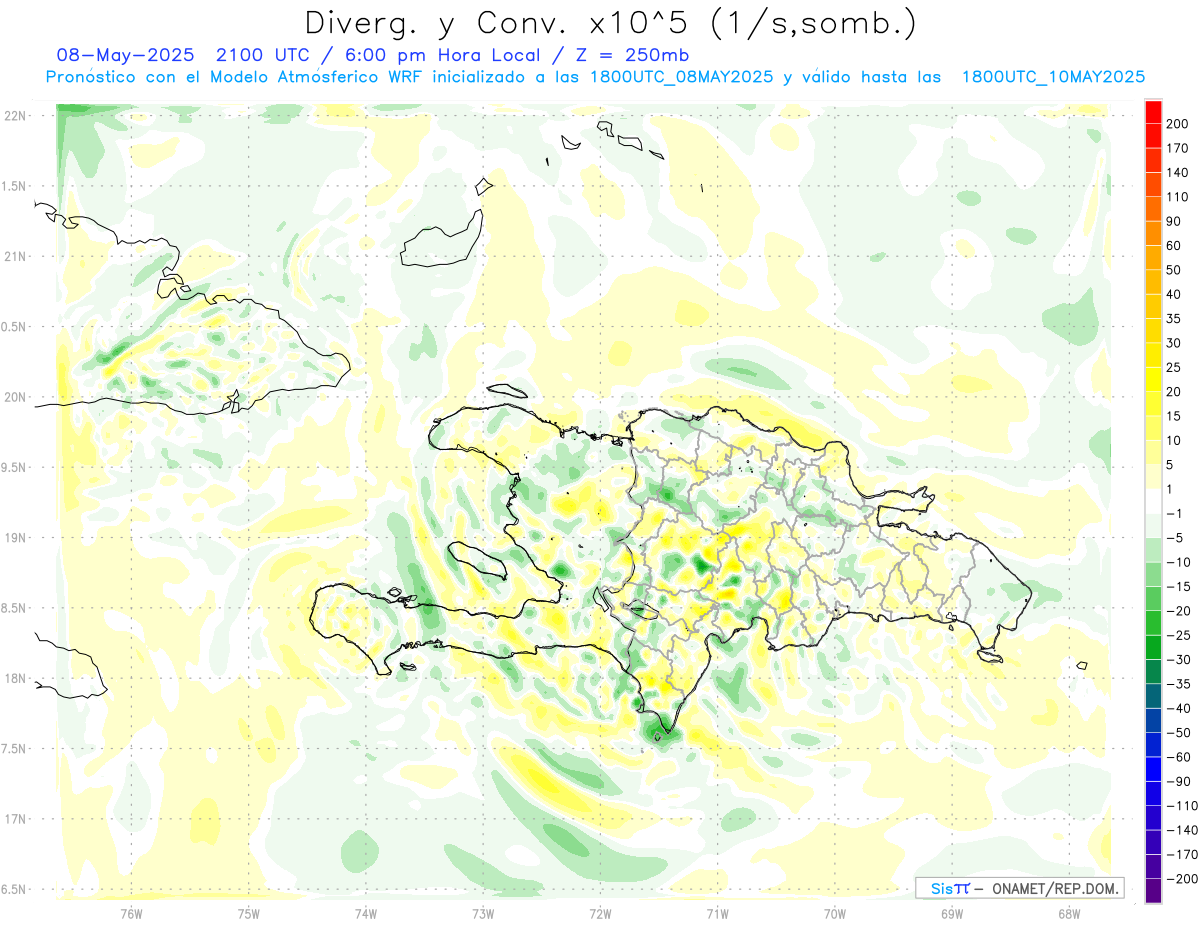This screenshot has width=1200, height=927.
Task: Click the '73W' longitude label
Action: (483, 913)
